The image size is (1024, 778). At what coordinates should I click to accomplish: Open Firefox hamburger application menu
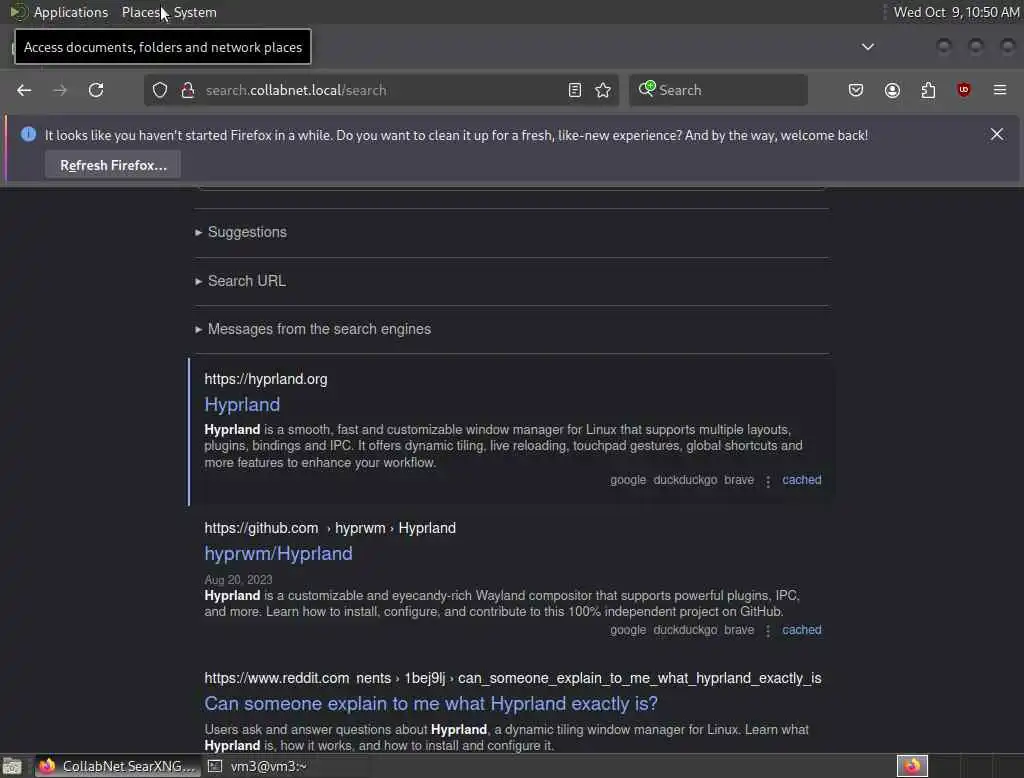click(1000, 90)
